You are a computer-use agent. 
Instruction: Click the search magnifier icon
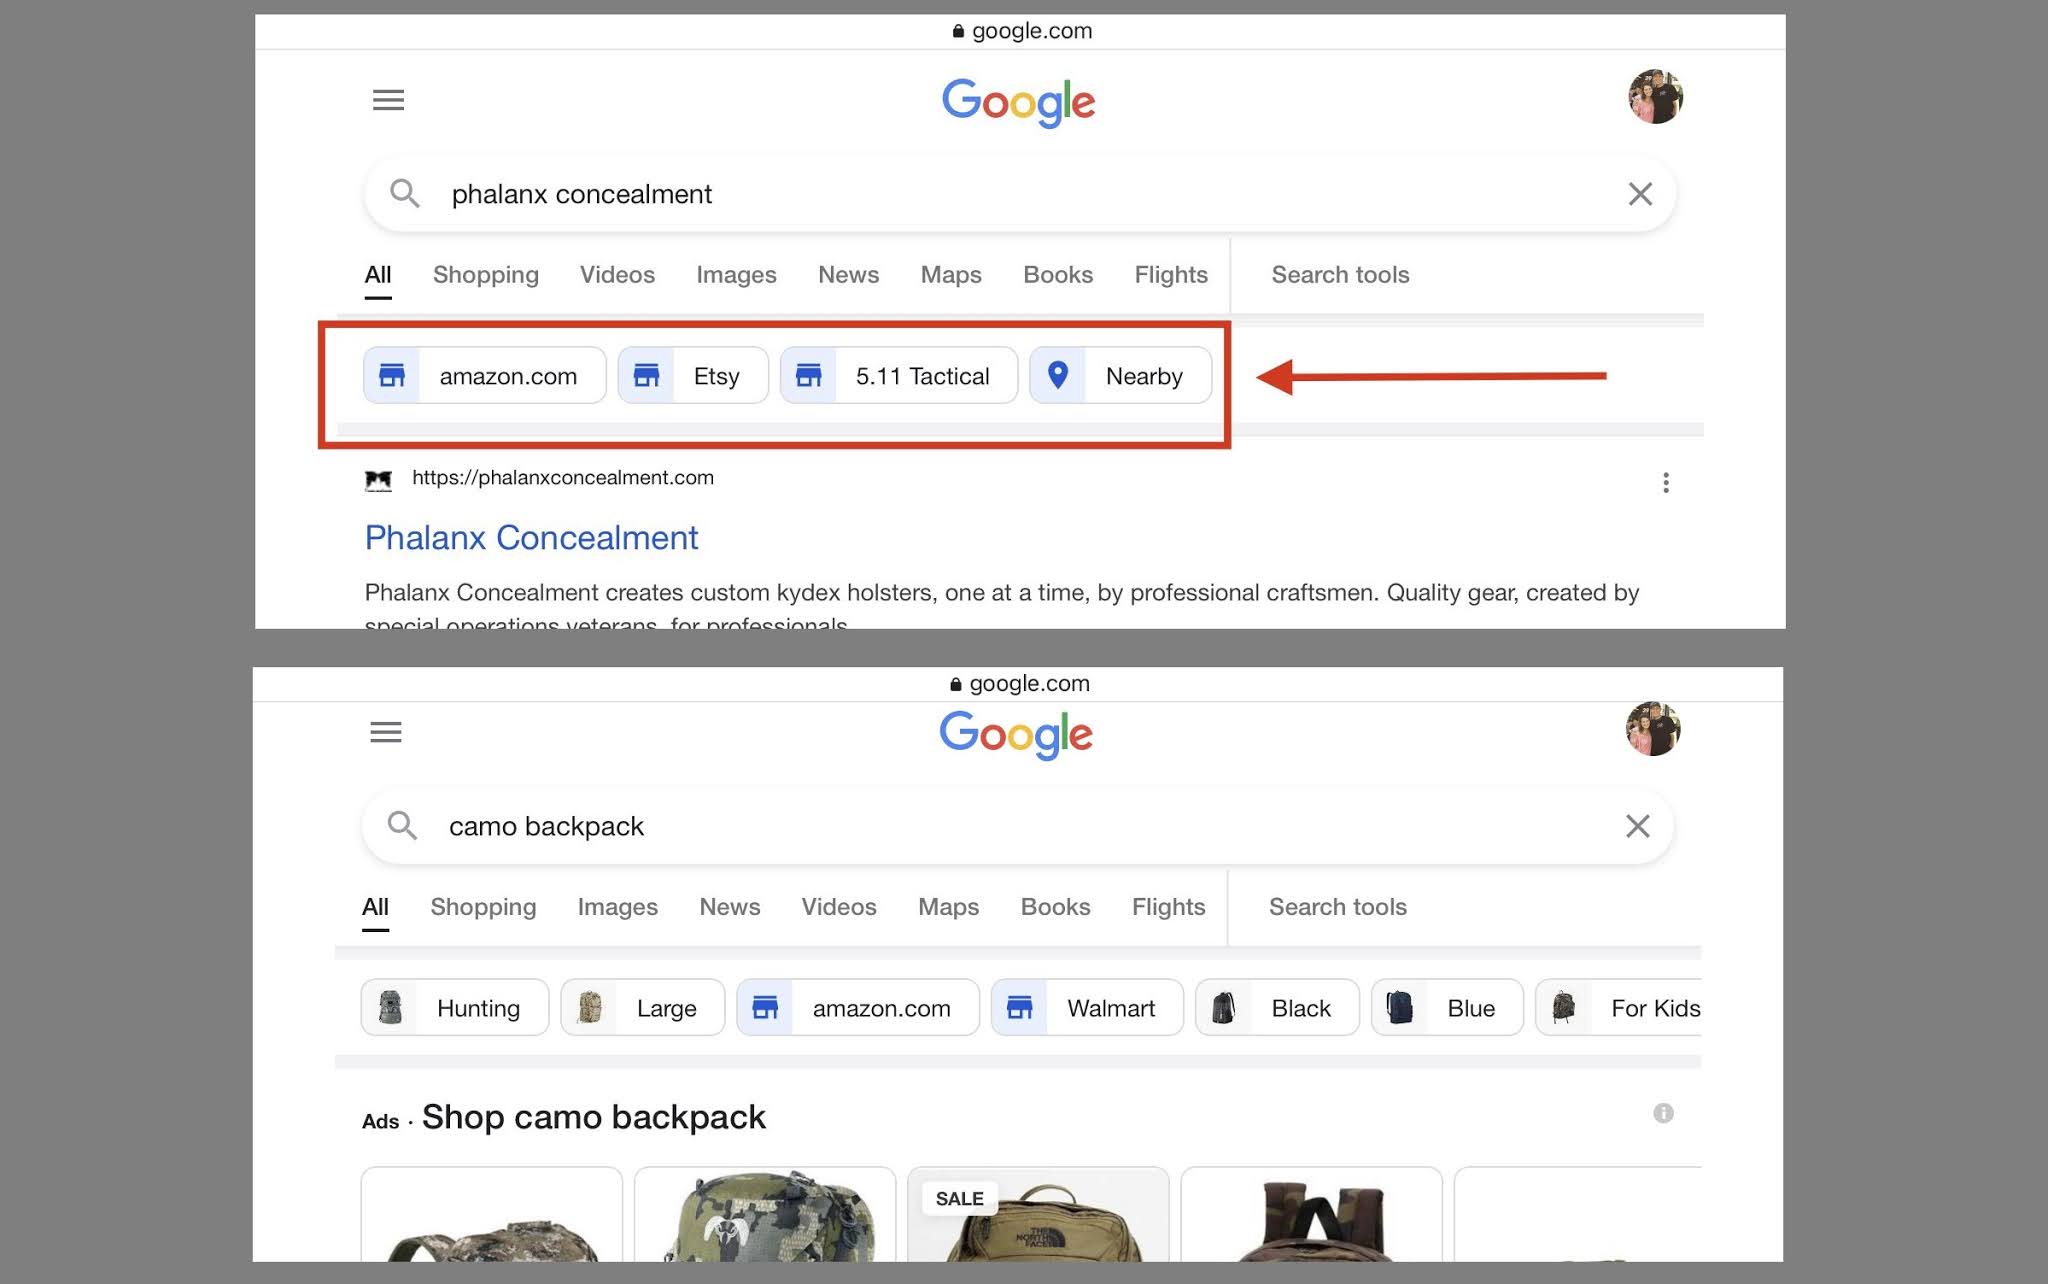pyautogui.click(x=406, y=193)
